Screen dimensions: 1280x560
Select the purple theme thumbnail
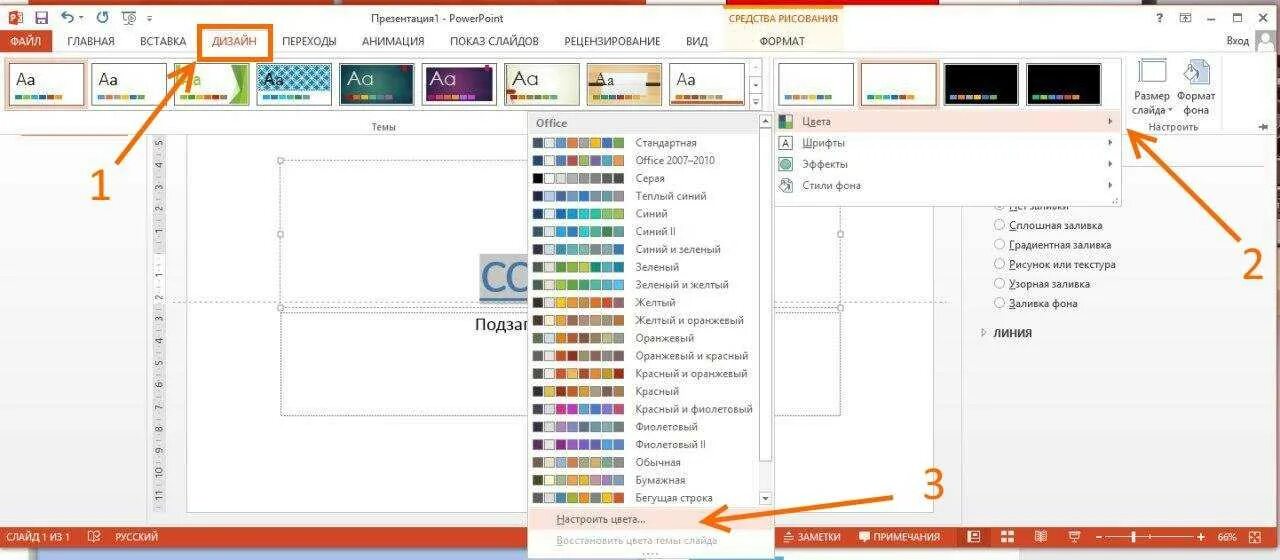tap(459, 85)
